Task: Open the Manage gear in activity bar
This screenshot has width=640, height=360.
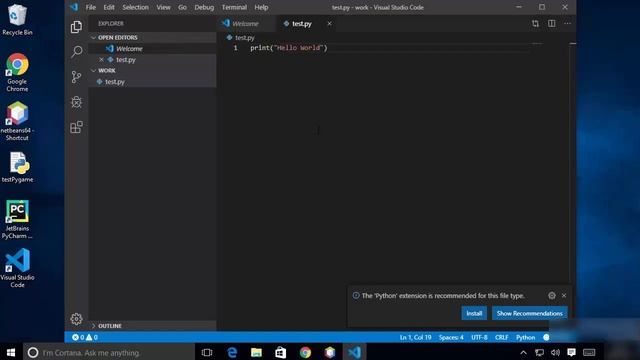Action: (x=76, y=319)
